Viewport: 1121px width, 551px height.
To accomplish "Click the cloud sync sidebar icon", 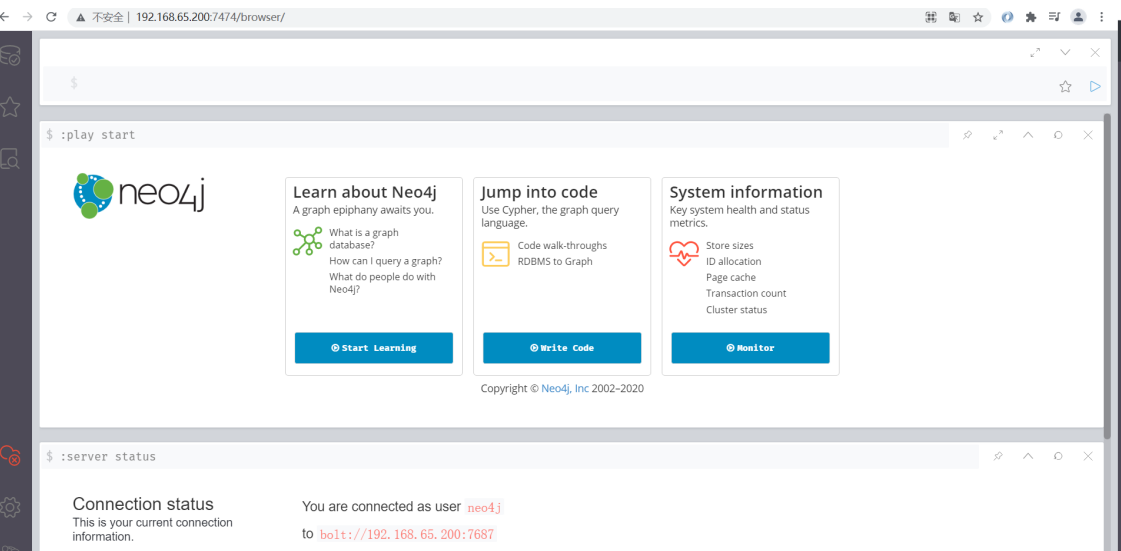I will click(x=10, y=456).
